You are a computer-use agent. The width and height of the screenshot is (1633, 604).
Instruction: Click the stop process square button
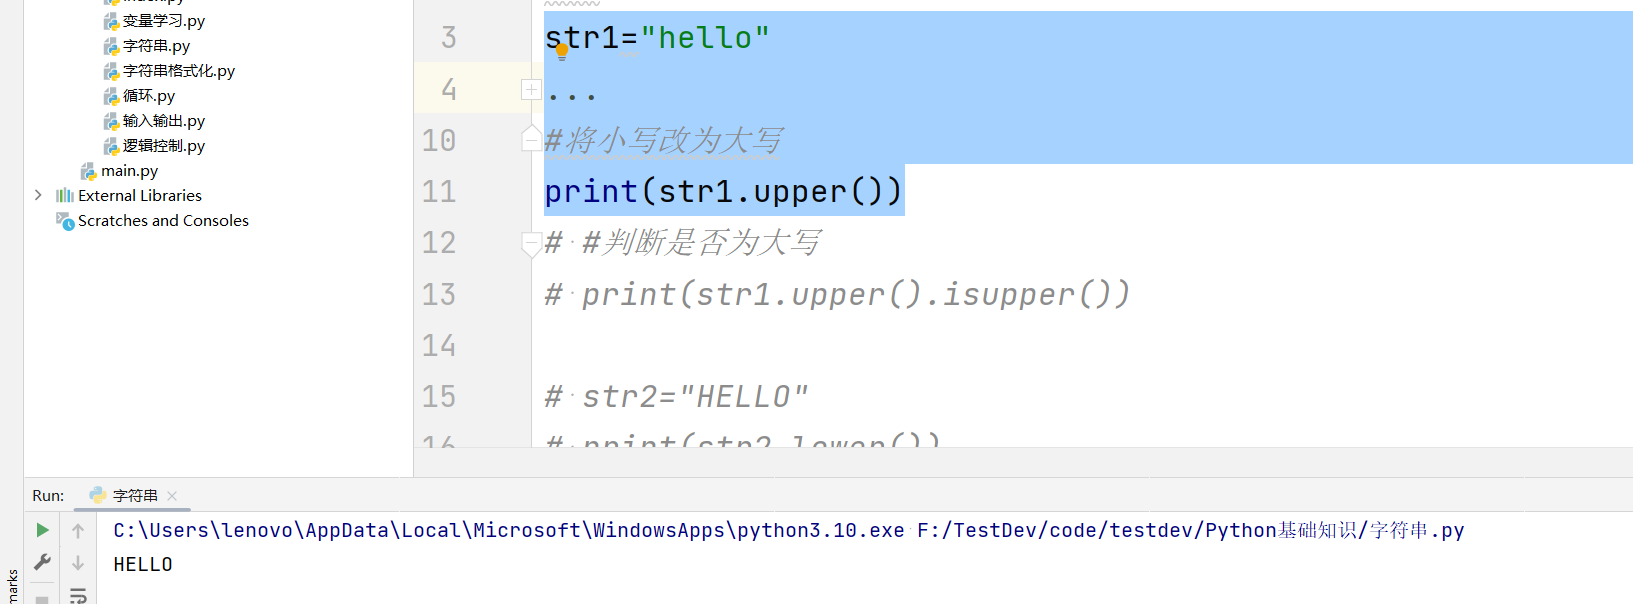[42, 599]
